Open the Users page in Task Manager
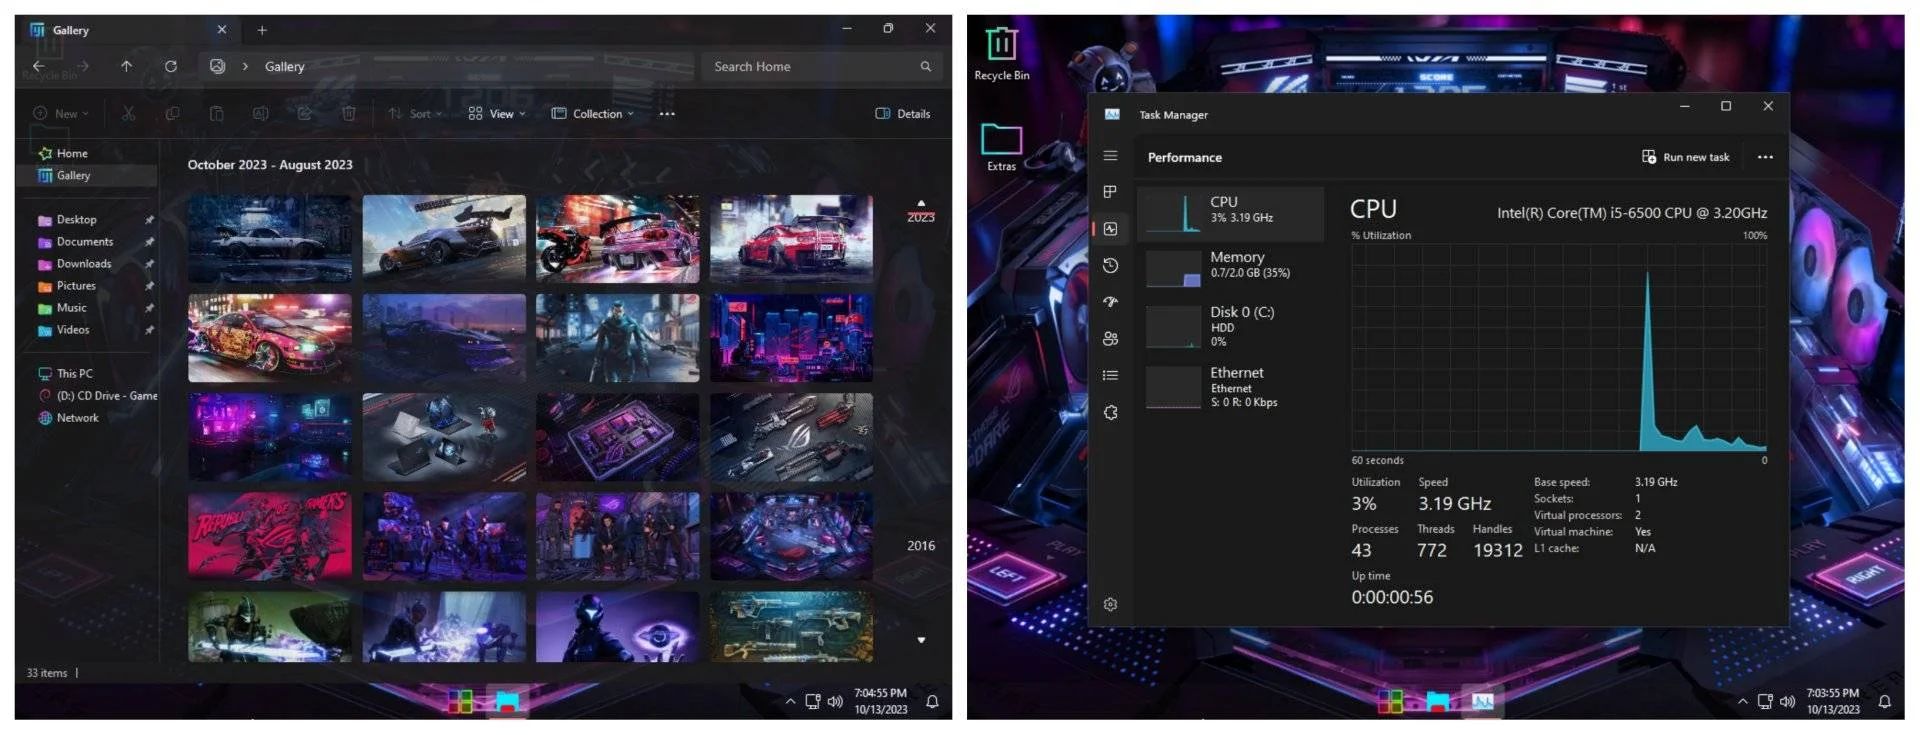 pos(1110,339)
